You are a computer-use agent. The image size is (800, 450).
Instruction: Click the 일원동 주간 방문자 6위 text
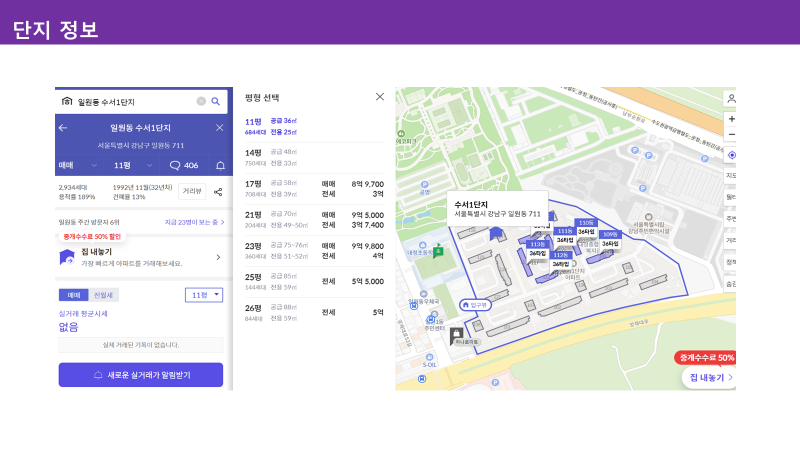coord(89,222)
